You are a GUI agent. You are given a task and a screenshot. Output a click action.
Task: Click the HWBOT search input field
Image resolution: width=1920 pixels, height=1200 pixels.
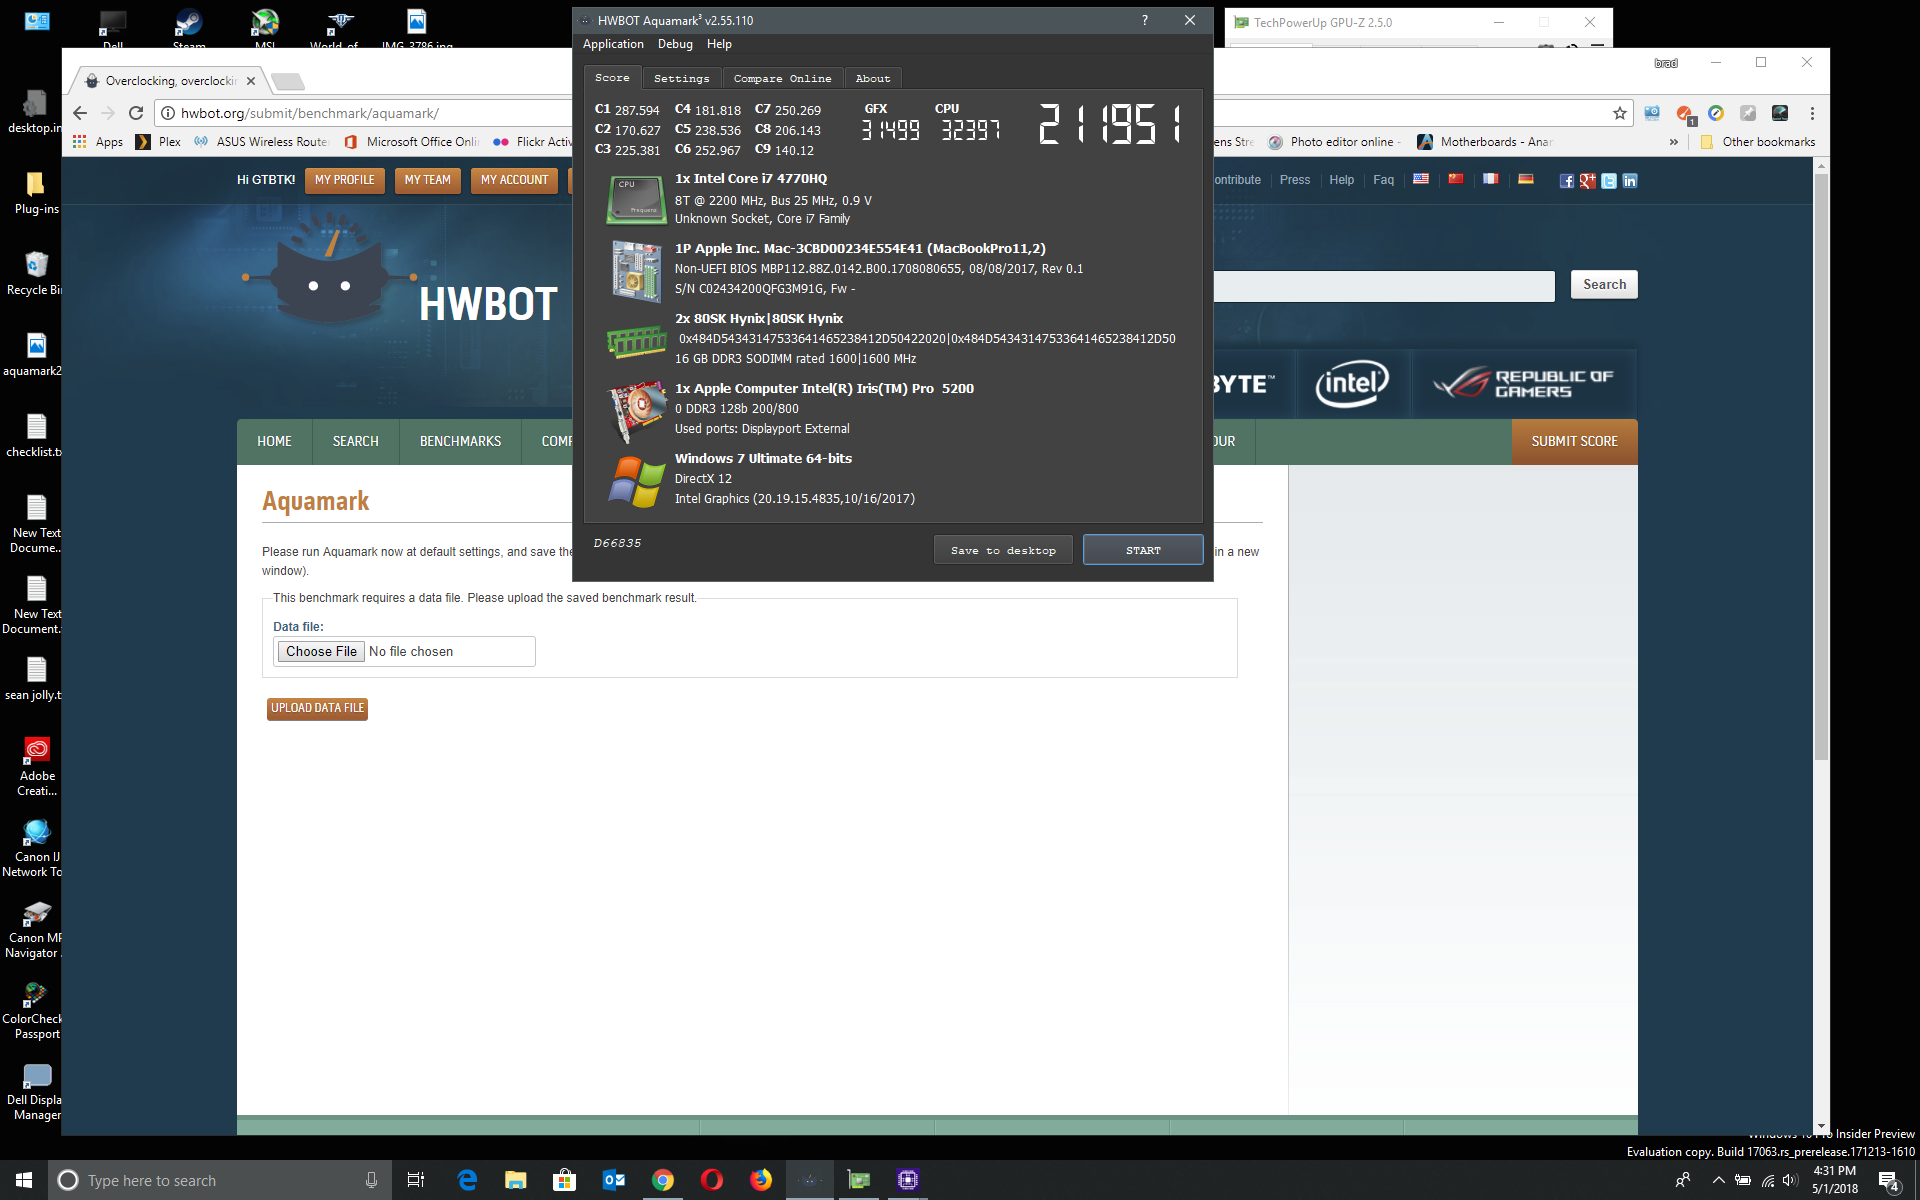[1384, 285]
